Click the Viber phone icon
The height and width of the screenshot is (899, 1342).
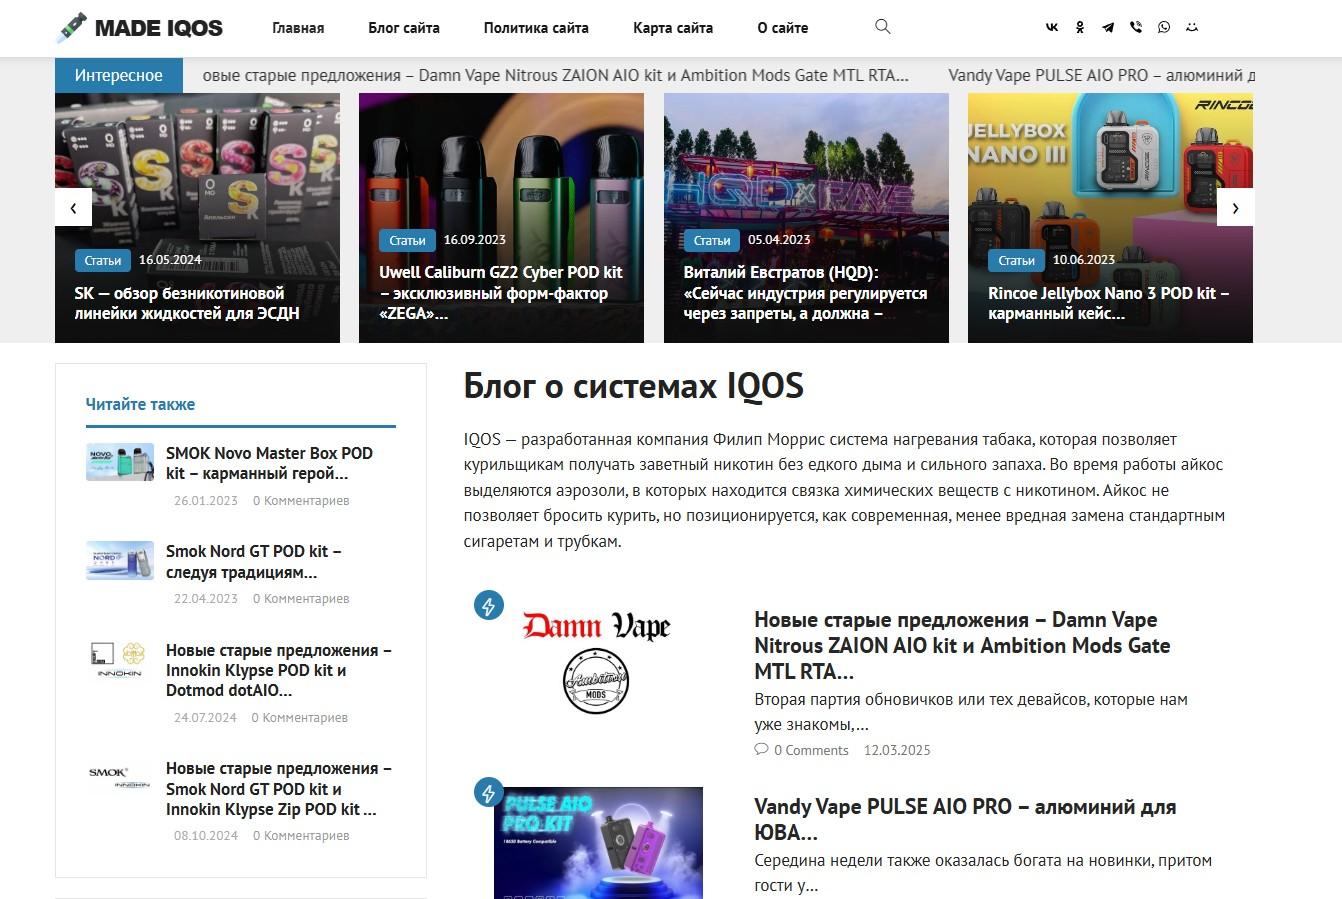coord(1136,28)
